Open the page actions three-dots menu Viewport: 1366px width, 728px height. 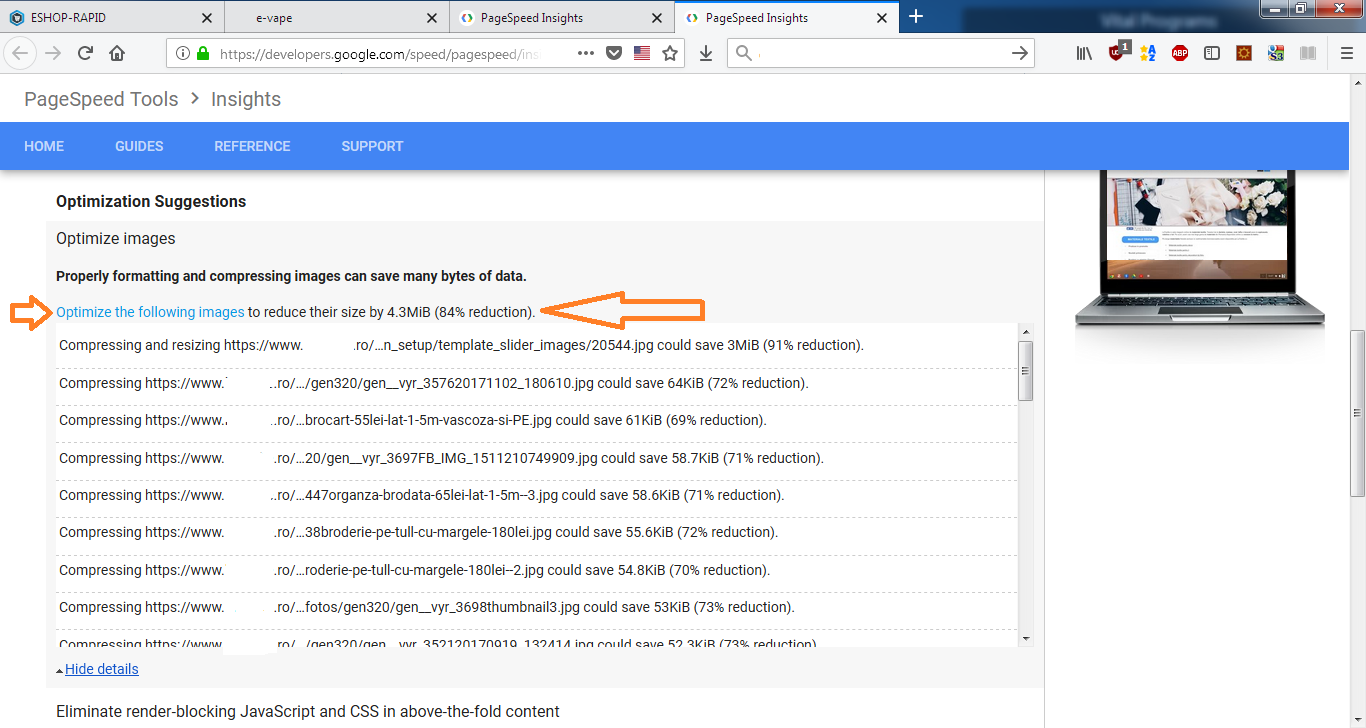(x=586, y=53)
